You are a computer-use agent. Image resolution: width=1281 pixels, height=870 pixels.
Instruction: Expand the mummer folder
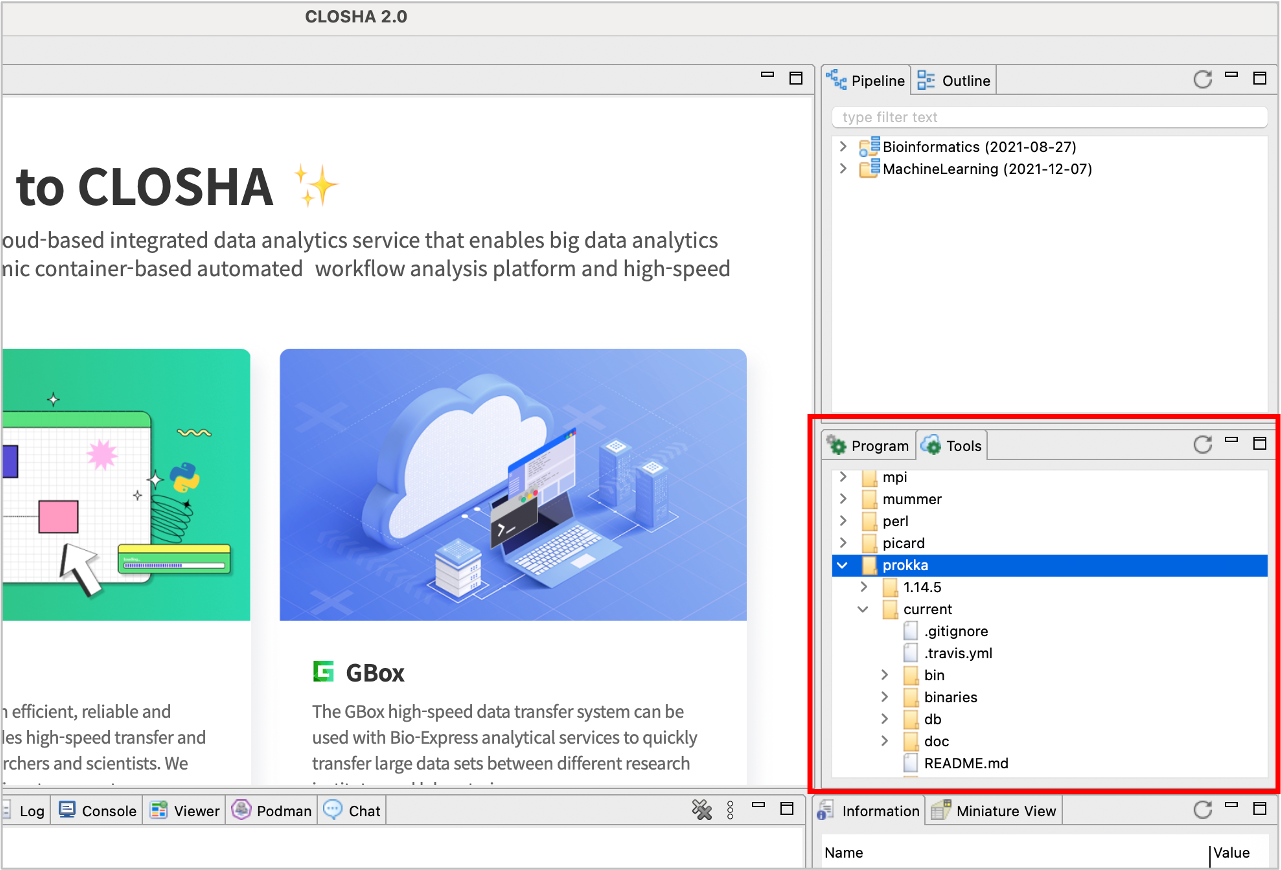pos(842,499)
